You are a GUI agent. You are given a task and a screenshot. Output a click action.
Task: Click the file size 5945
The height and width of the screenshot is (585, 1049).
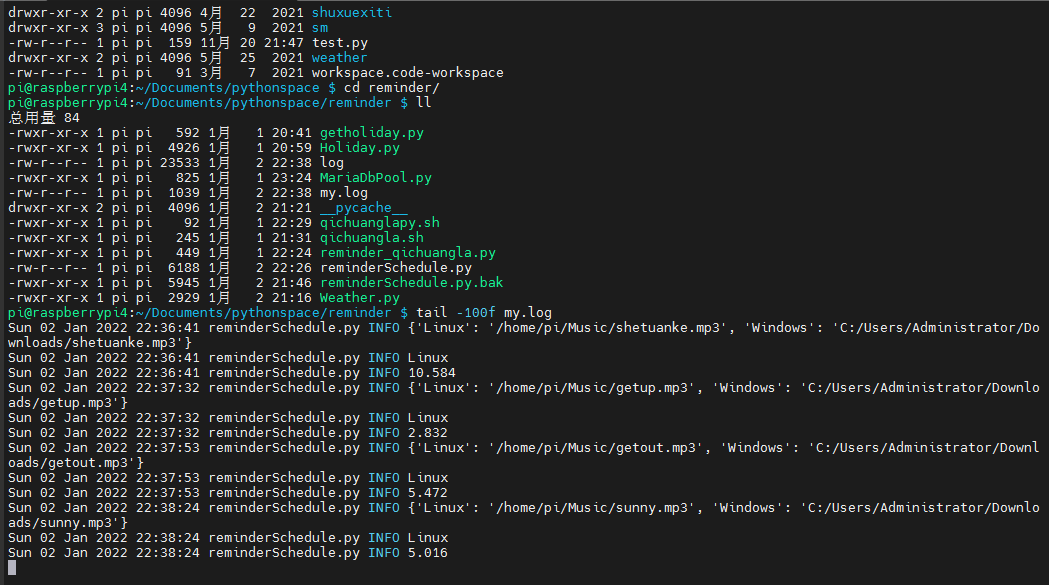(x=184, y=282)
